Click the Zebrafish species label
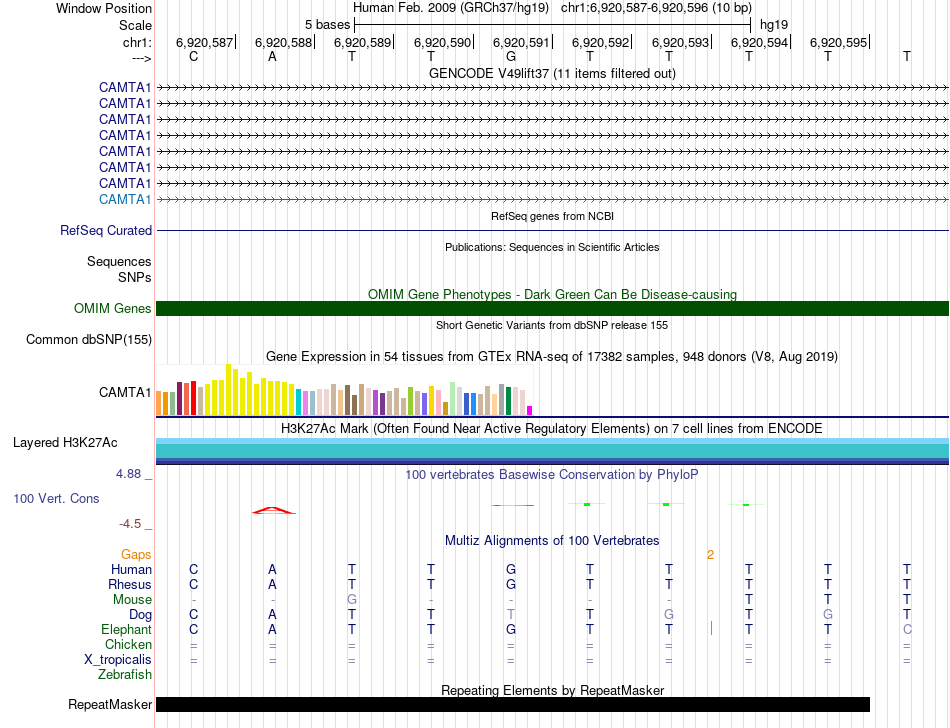Image resolution: width=950 pixels, height=728 pixels. (x=125, y=674)
